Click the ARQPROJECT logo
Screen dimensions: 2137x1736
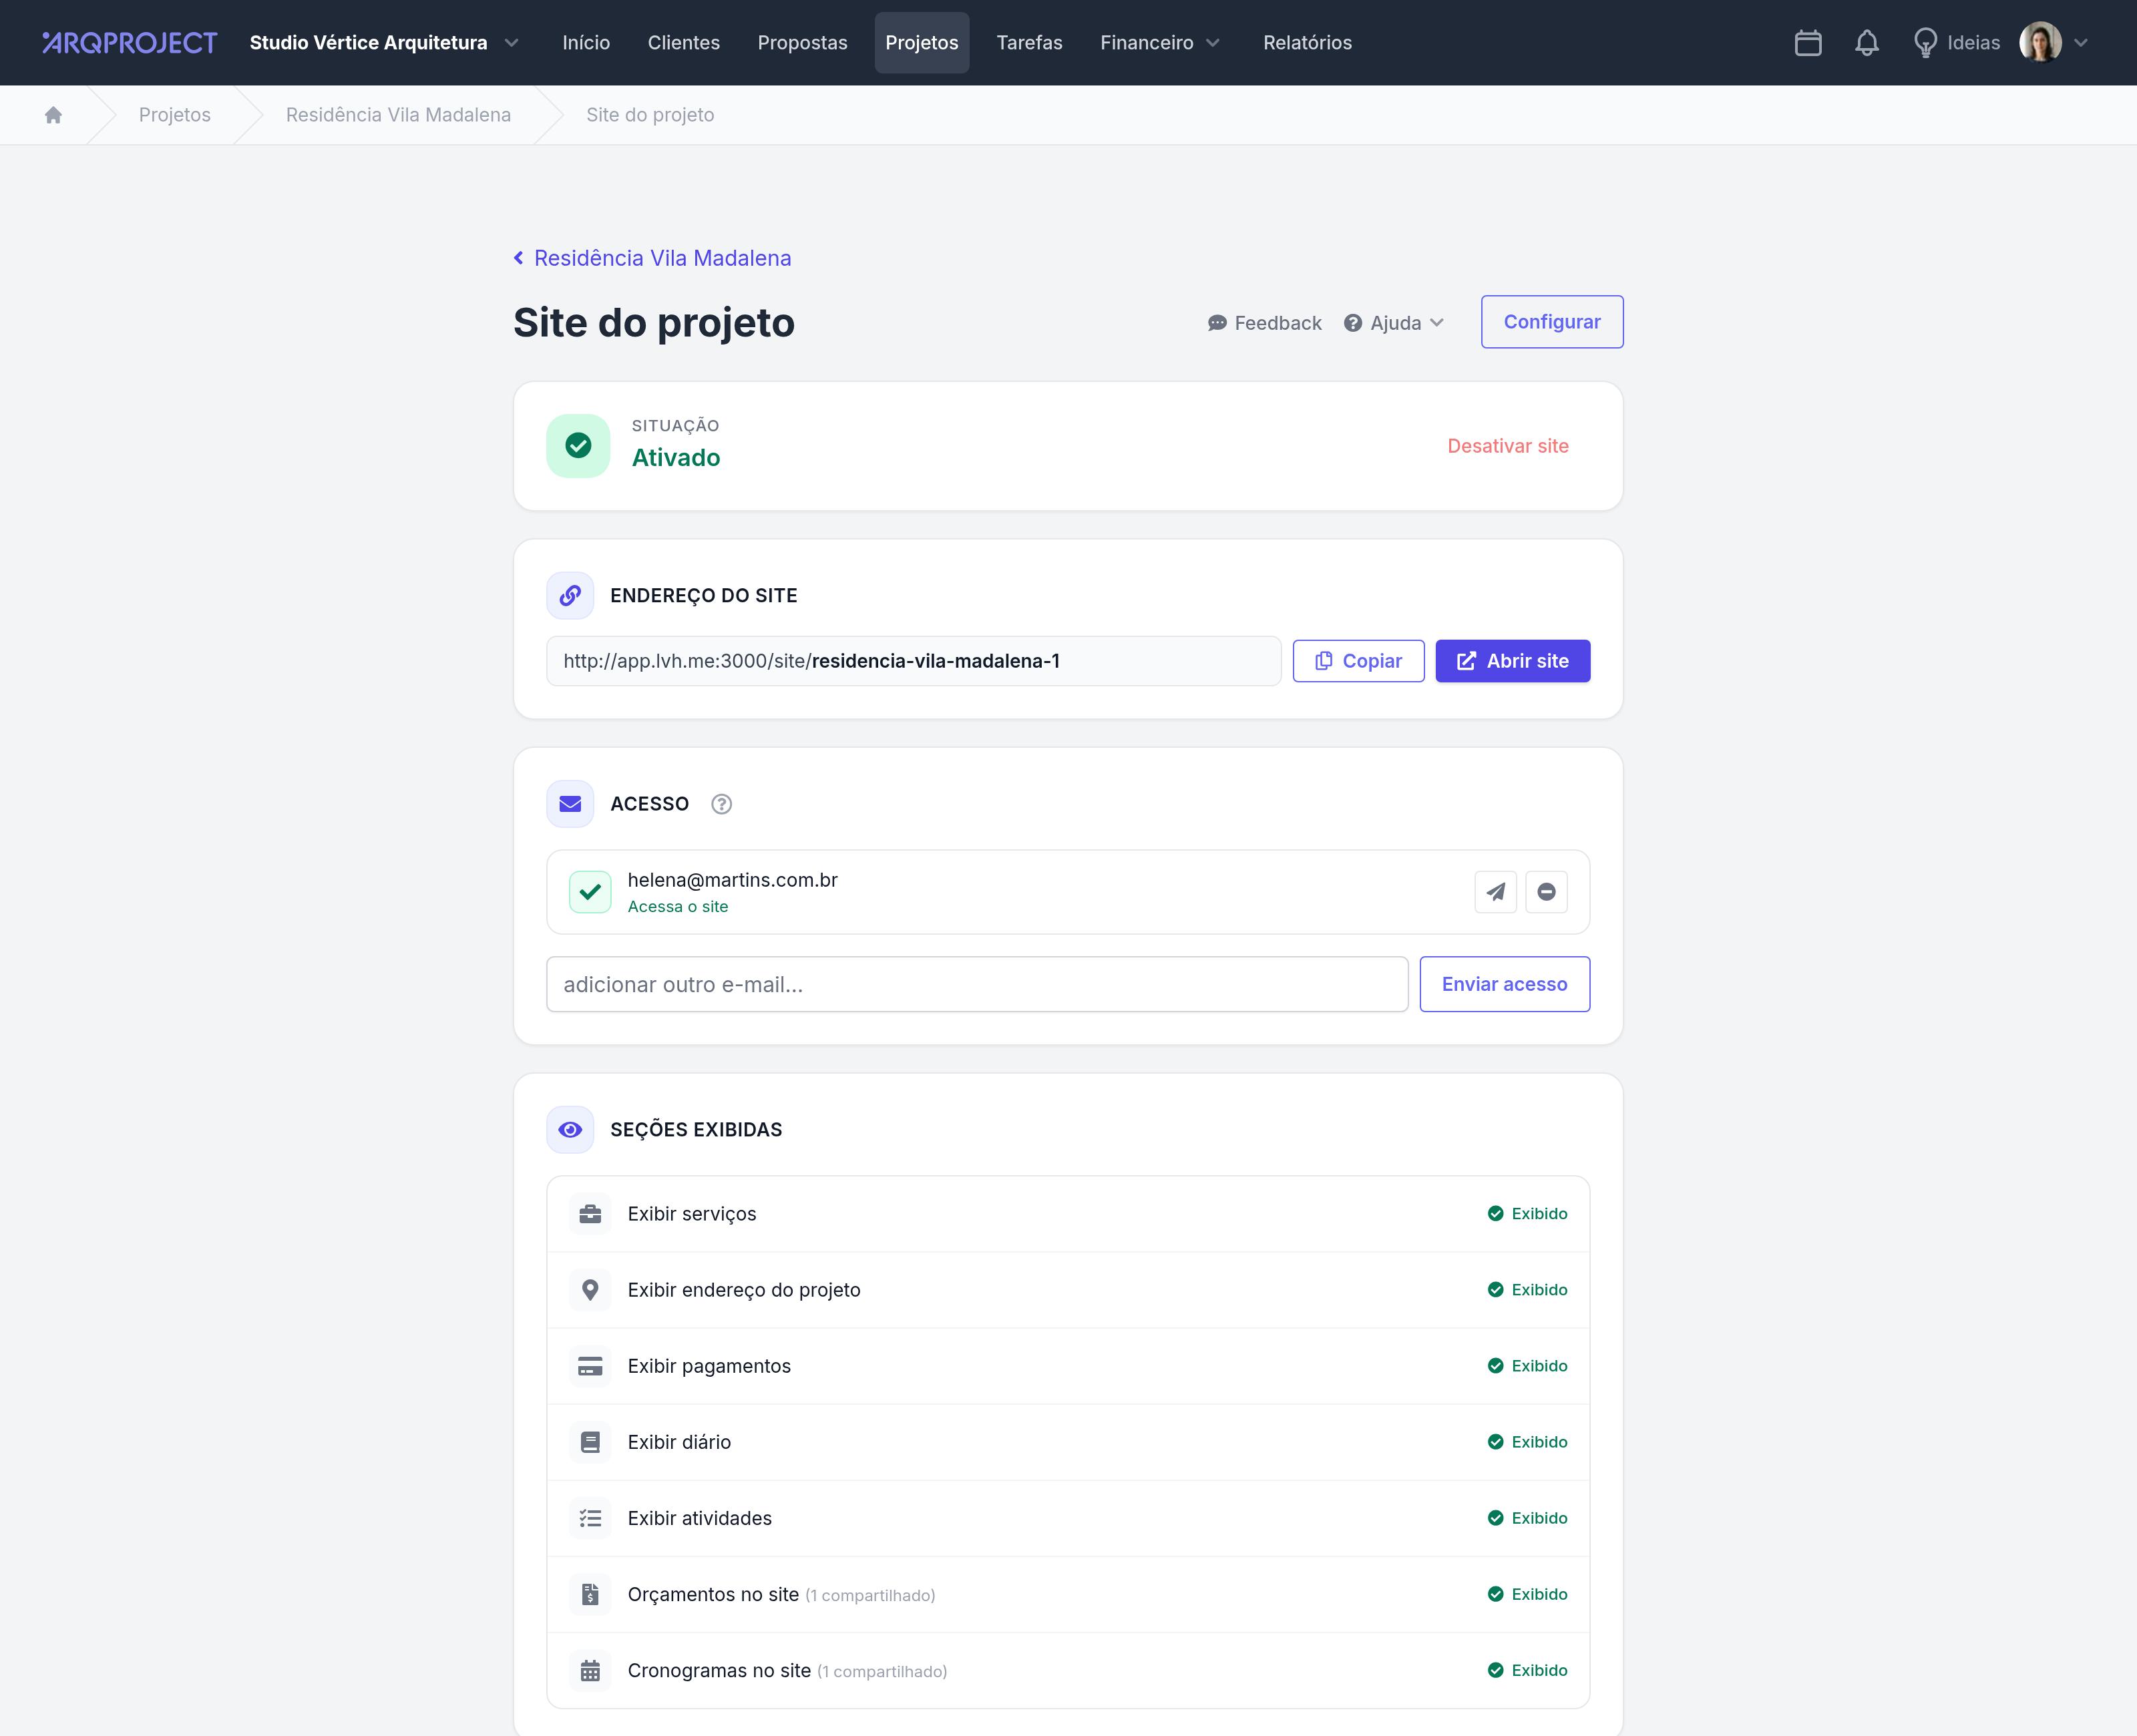[130, 43]
